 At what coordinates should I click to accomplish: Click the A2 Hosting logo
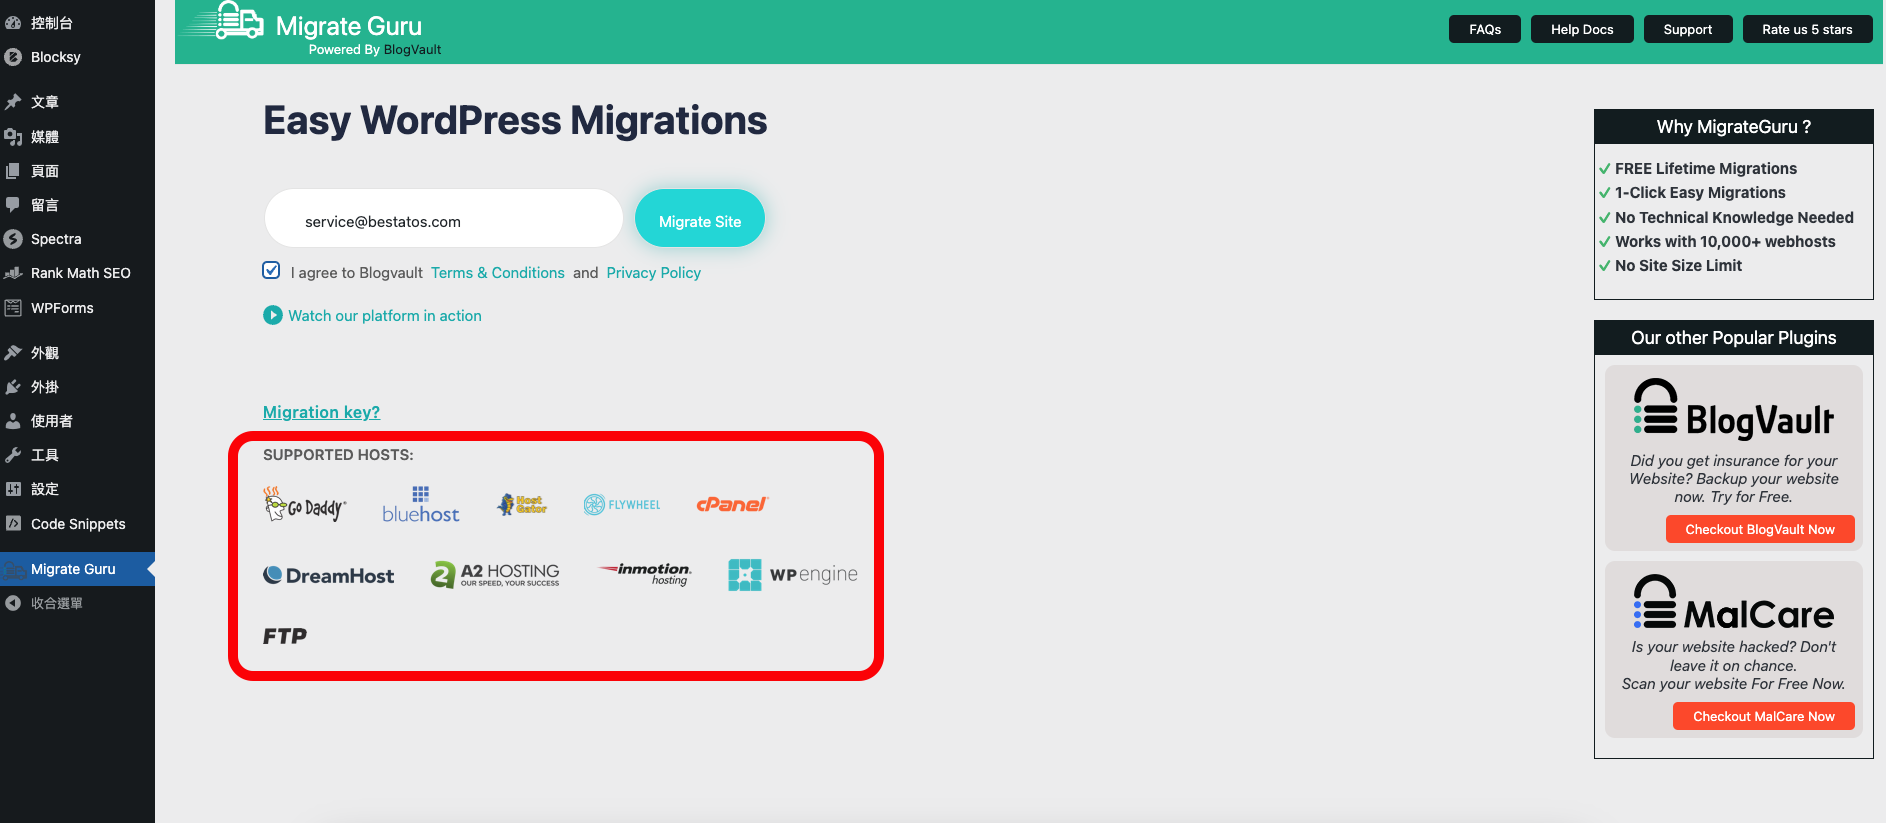tap(495, 574)
